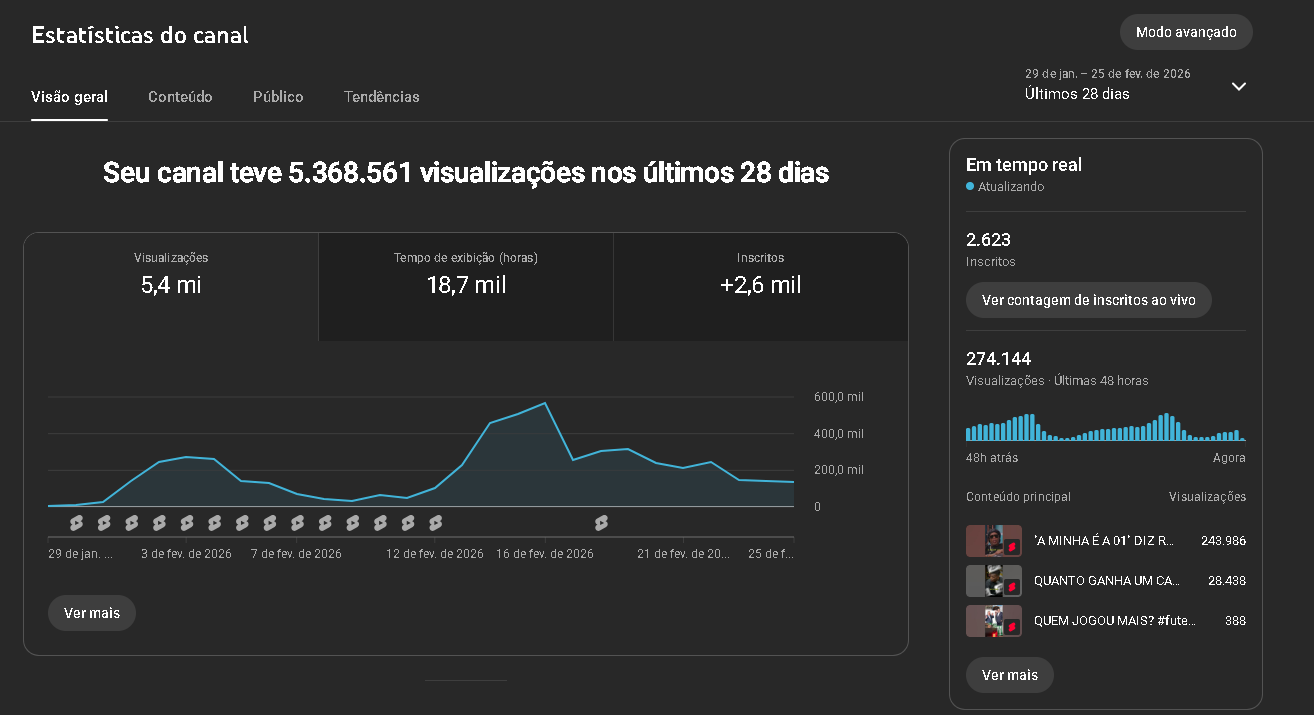
Task: Click the Estatísticas do canal heading
Action: (140, 35)
